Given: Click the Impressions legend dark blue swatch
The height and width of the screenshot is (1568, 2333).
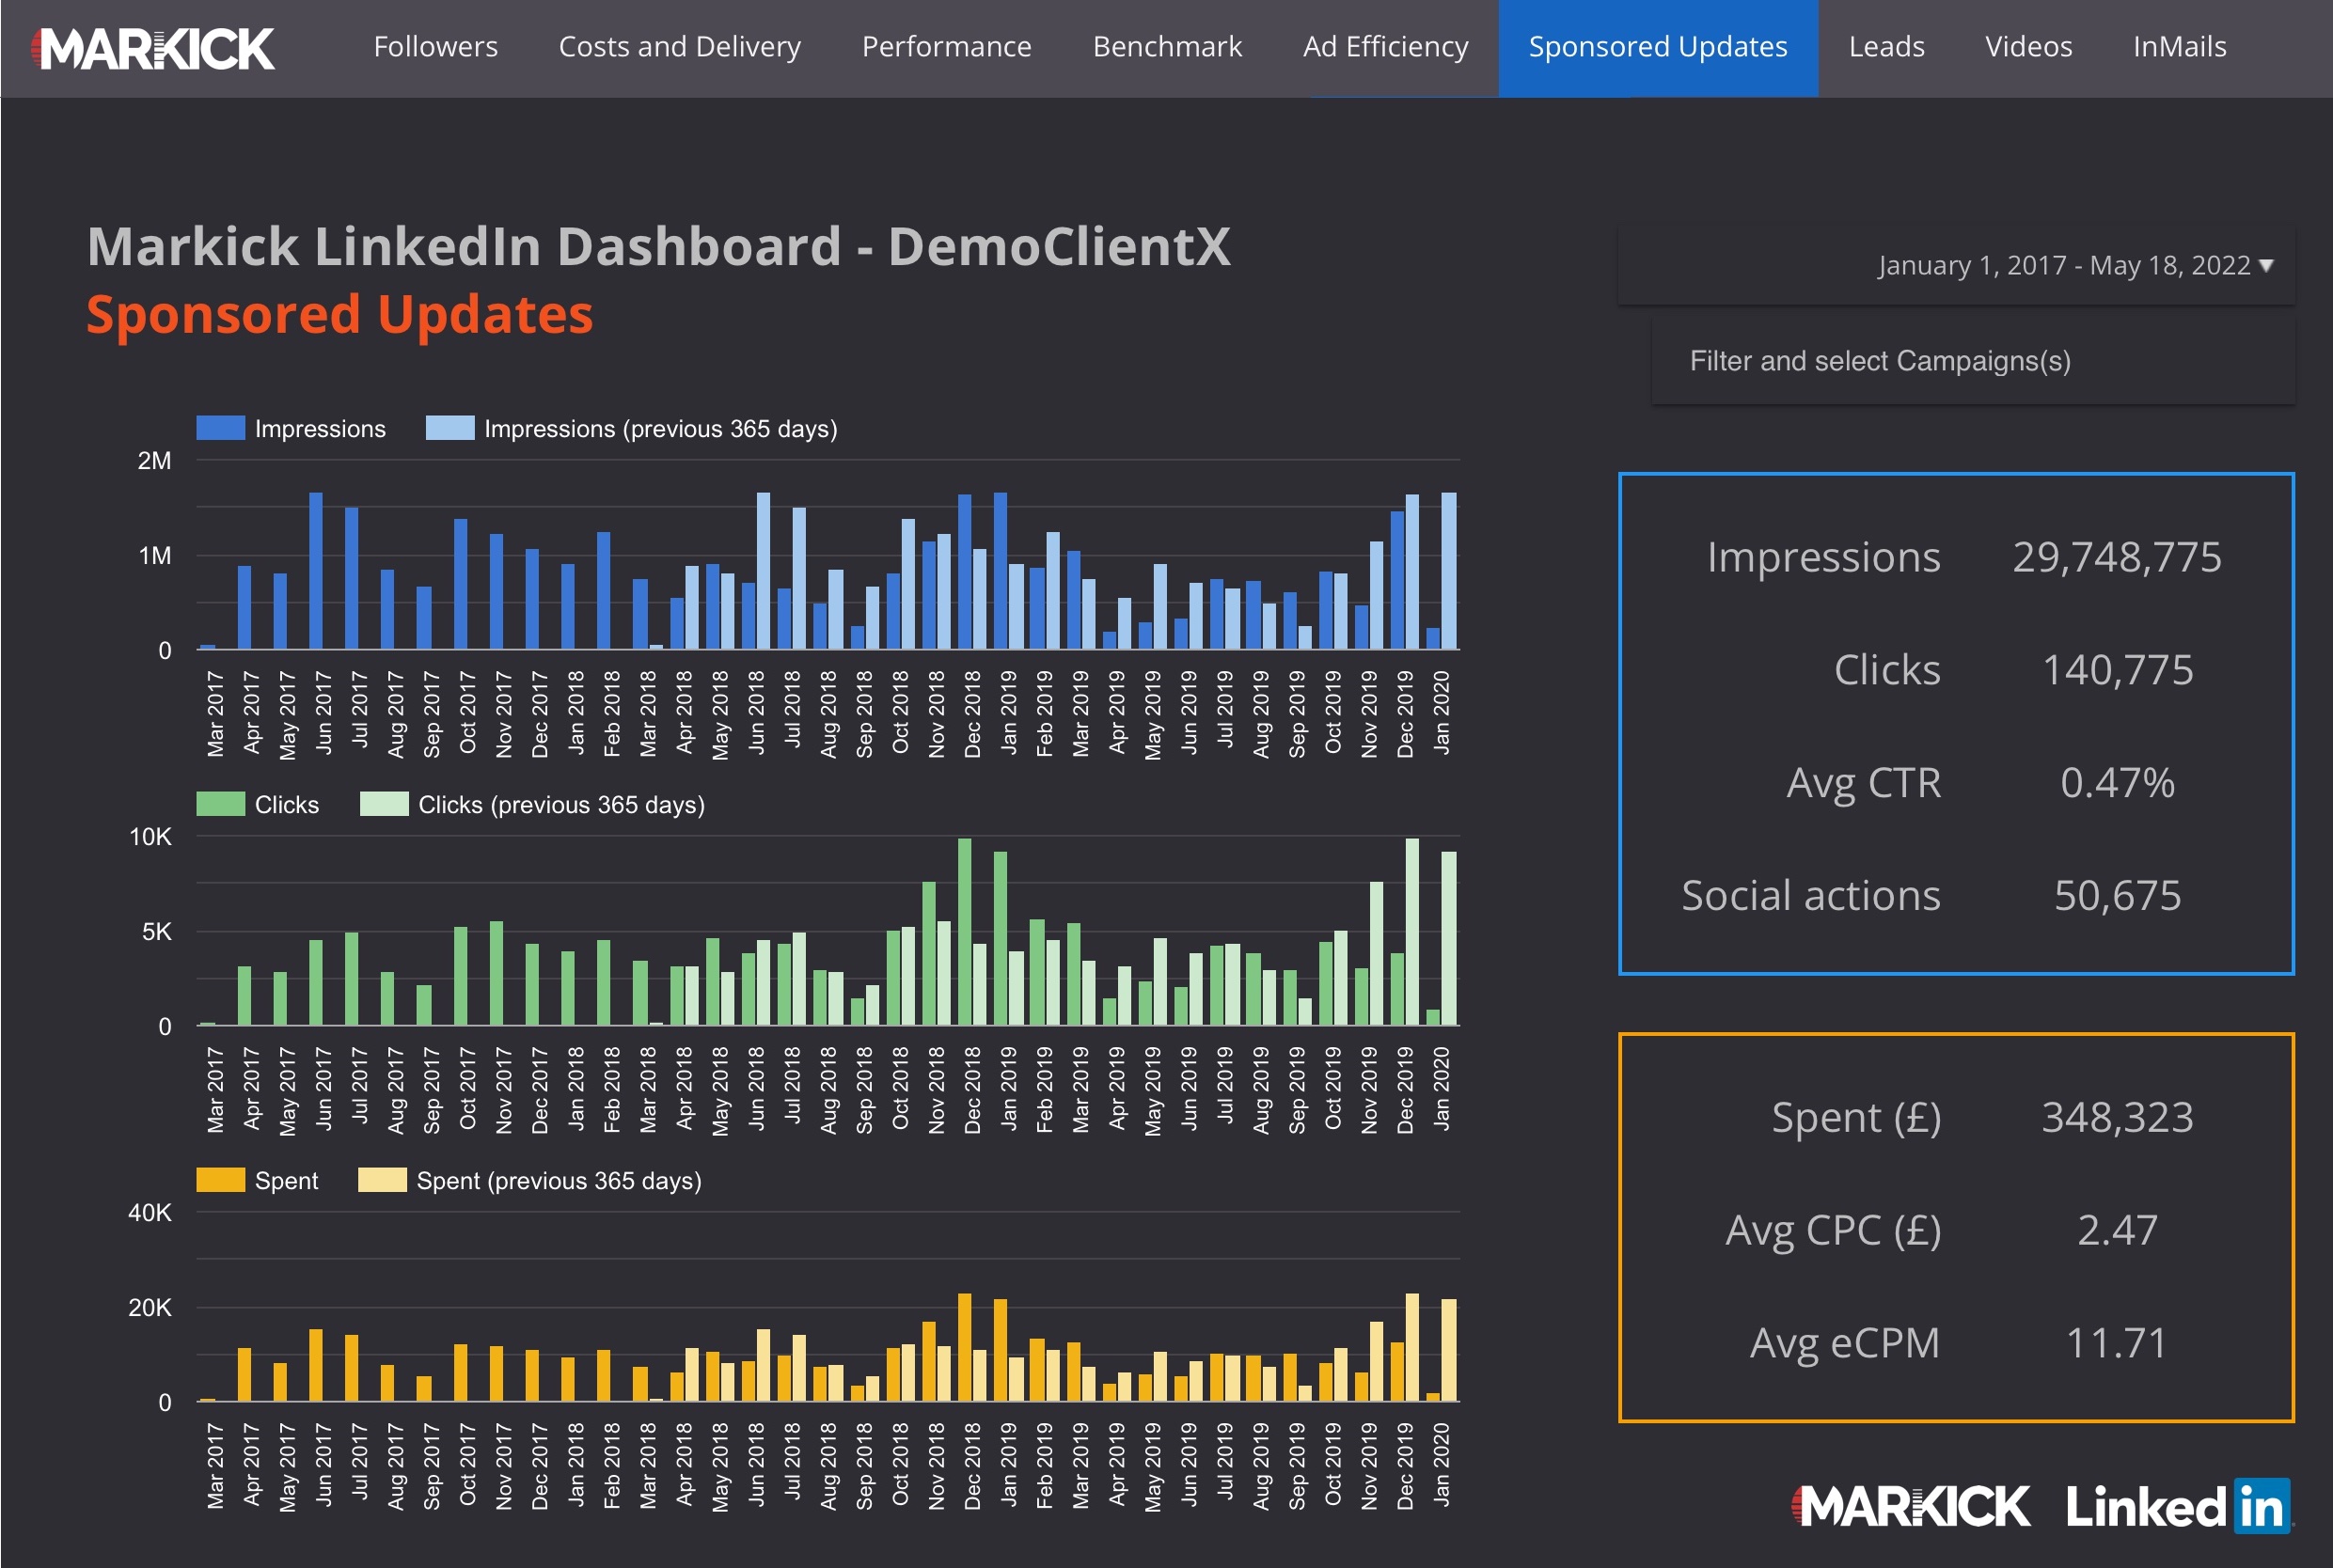Looking at the screenshot, I should tap(220, 428).
